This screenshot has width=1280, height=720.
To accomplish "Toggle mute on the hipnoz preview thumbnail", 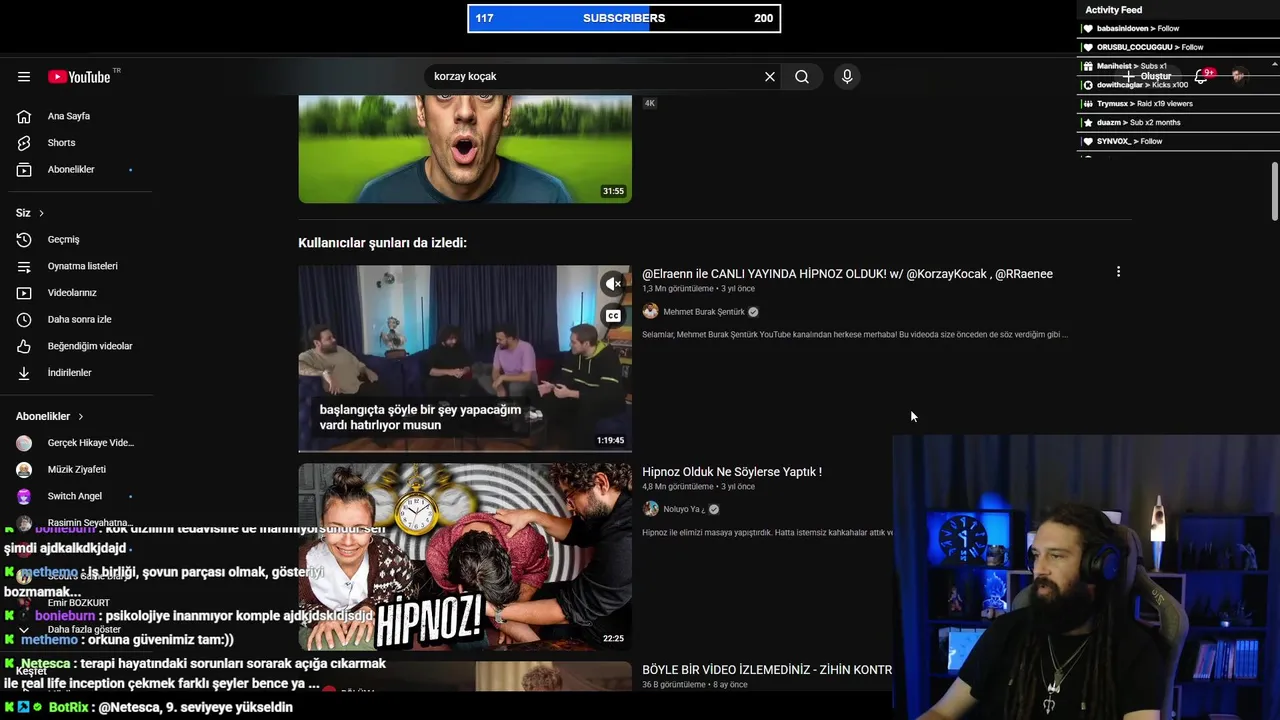I will 613,284.
